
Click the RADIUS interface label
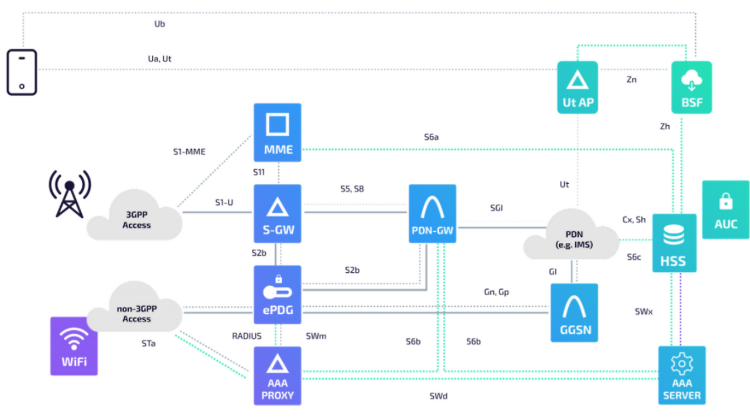[247, 336]
